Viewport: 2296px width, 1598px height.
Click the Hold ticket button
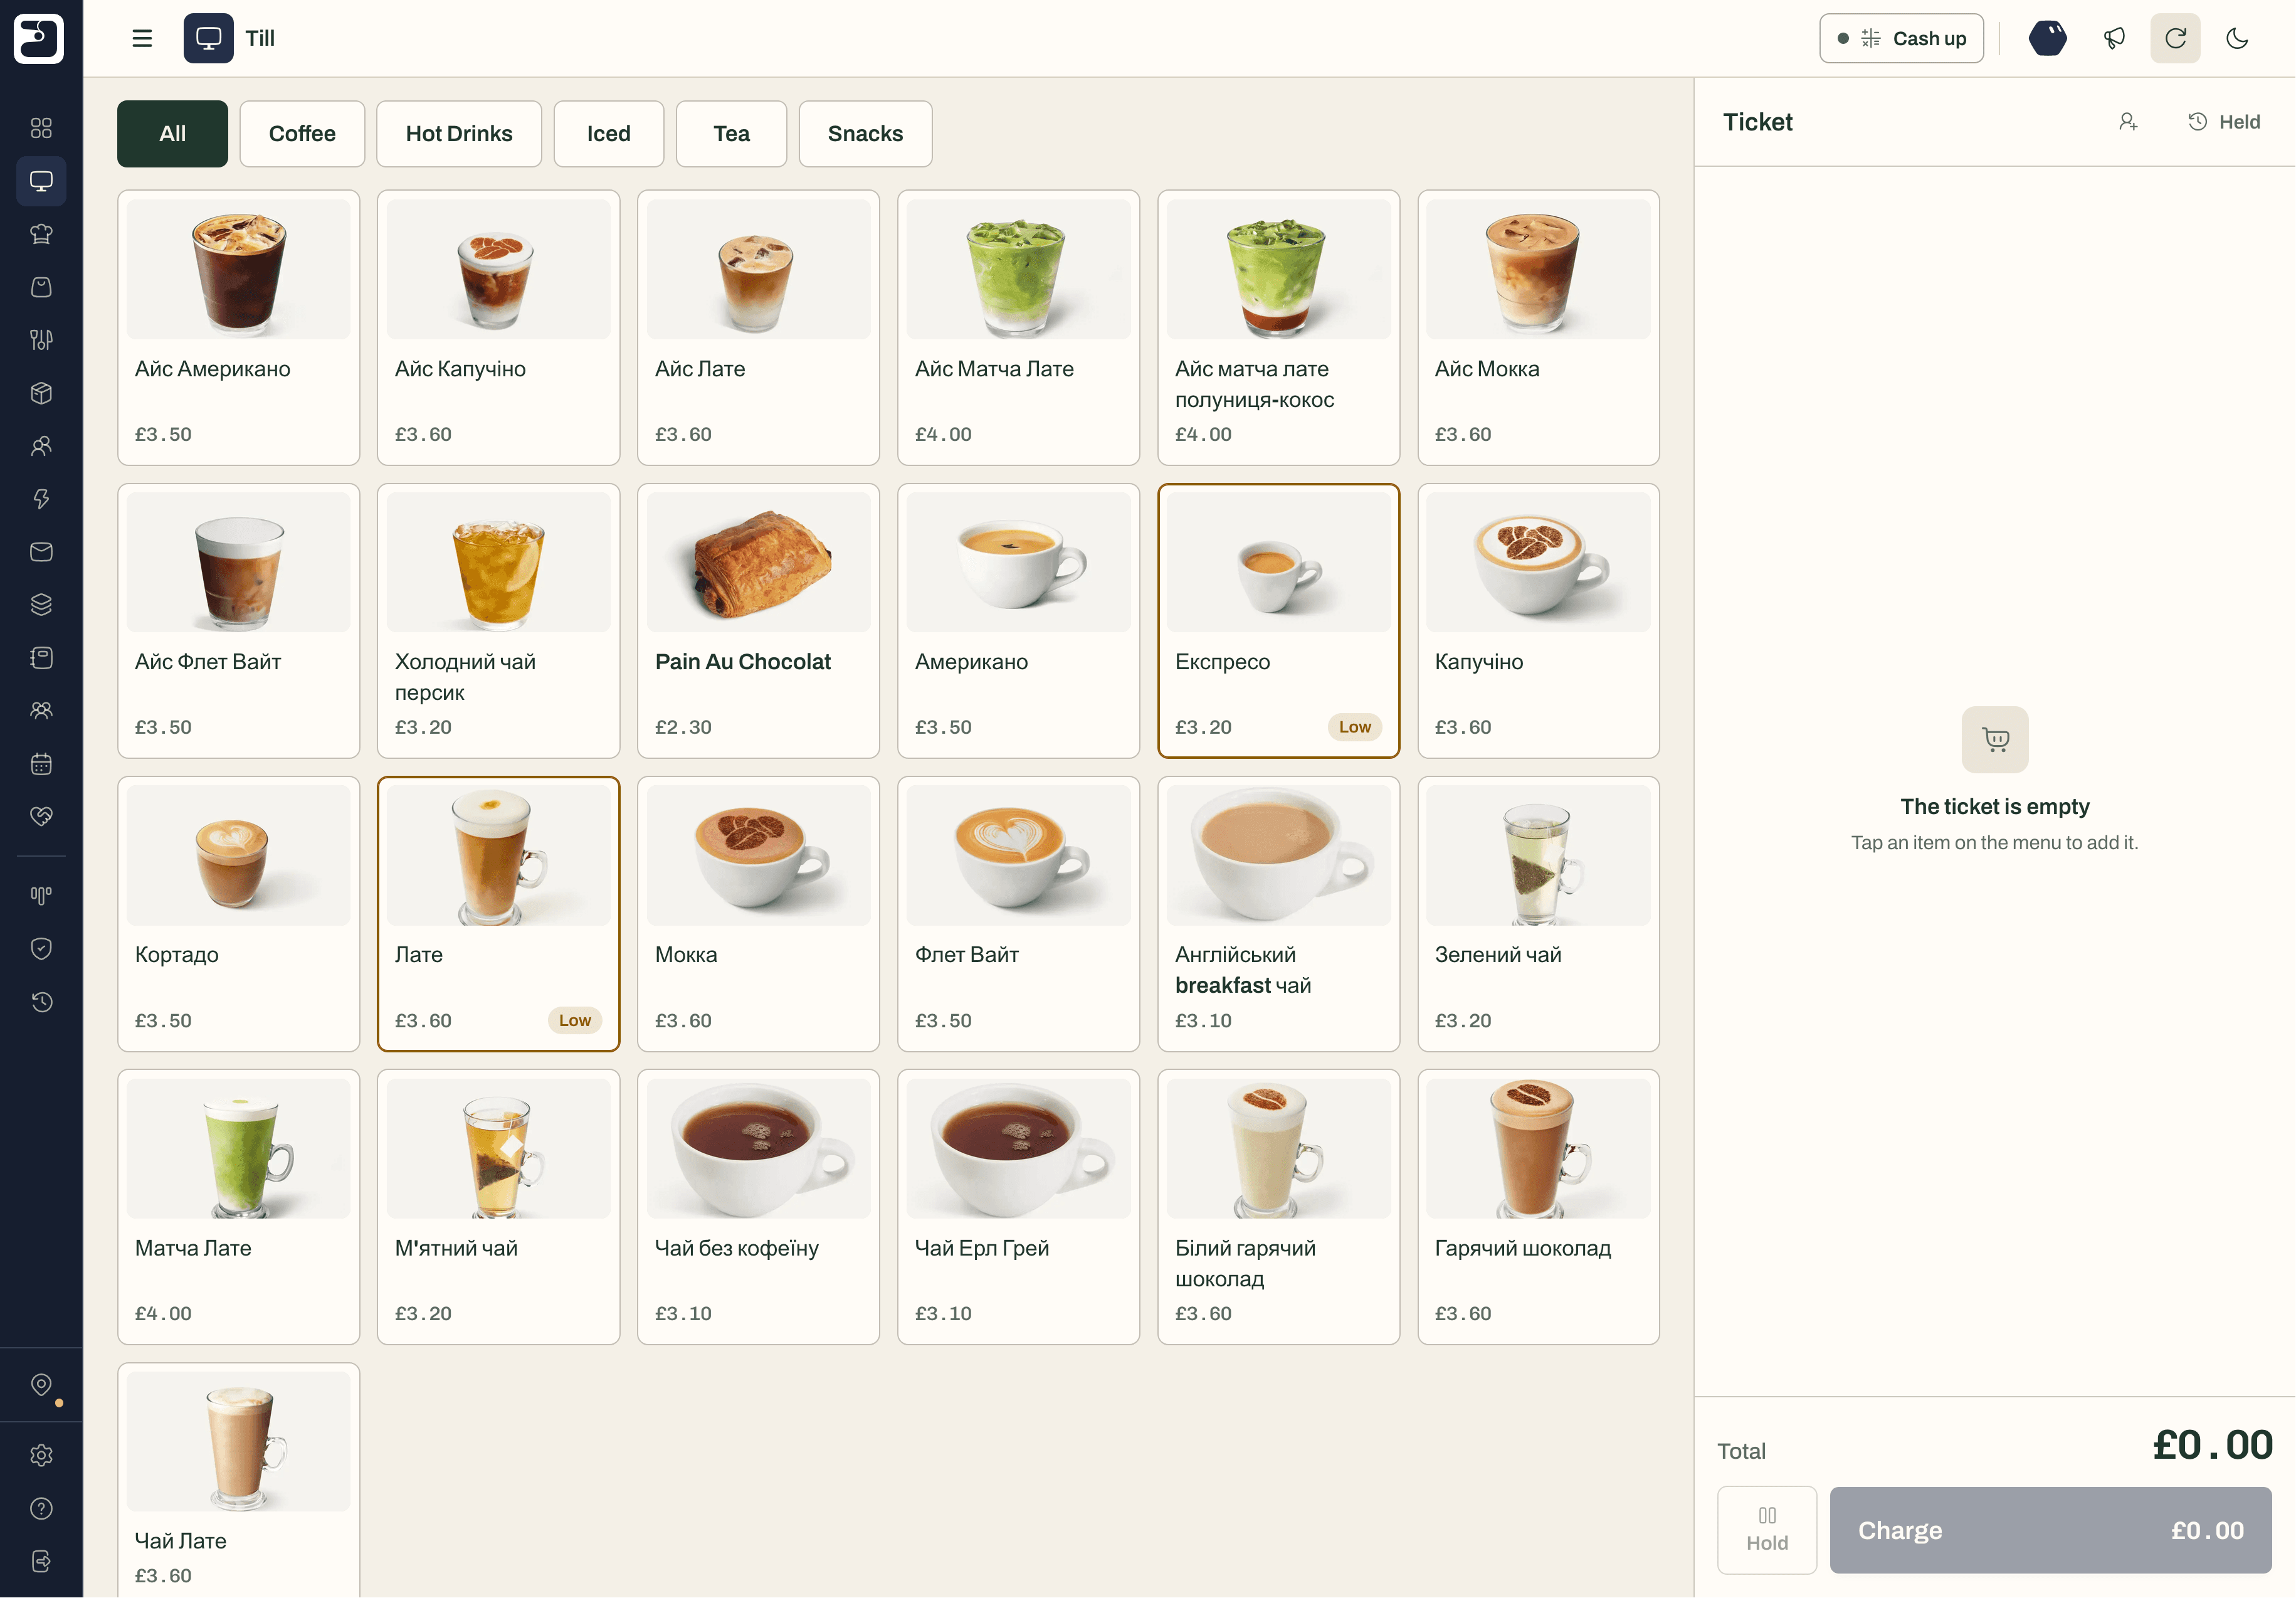pos(1767,1530)
